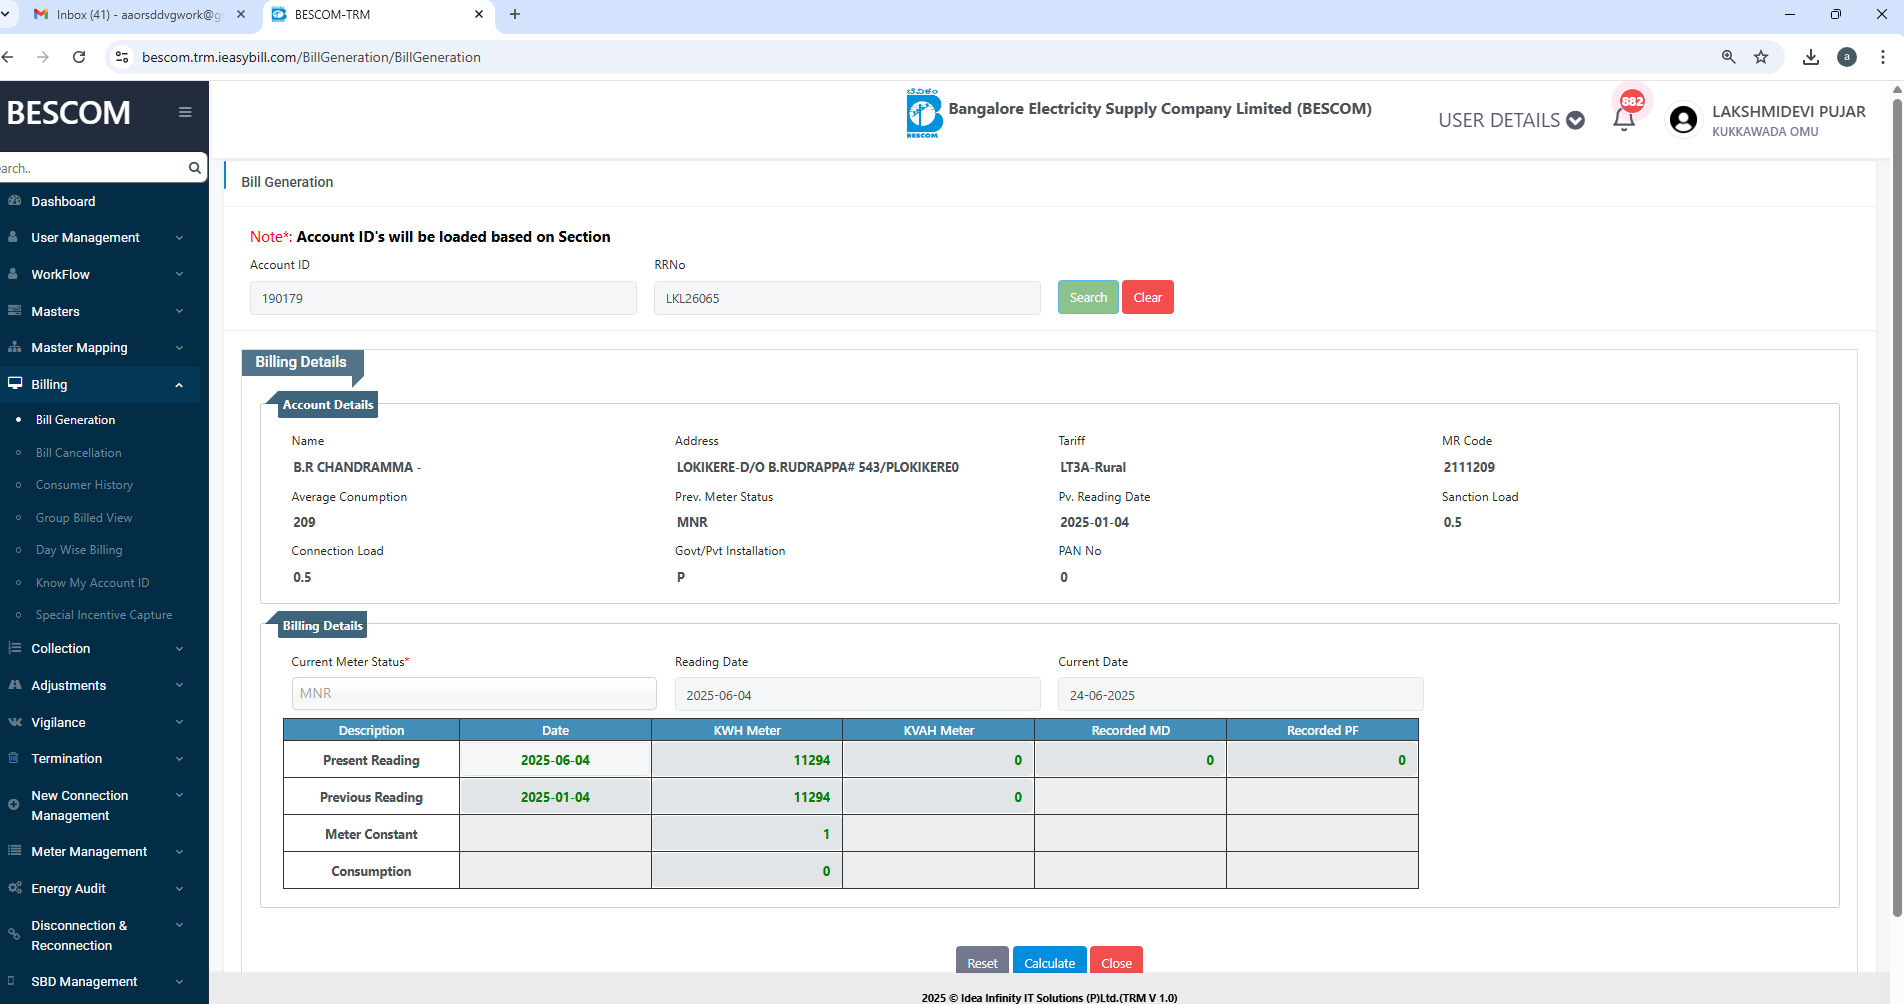Close the BESCOM-TRM tab
The width and height of the screenshot is (1904, 1004).
[x=479, y=14]
